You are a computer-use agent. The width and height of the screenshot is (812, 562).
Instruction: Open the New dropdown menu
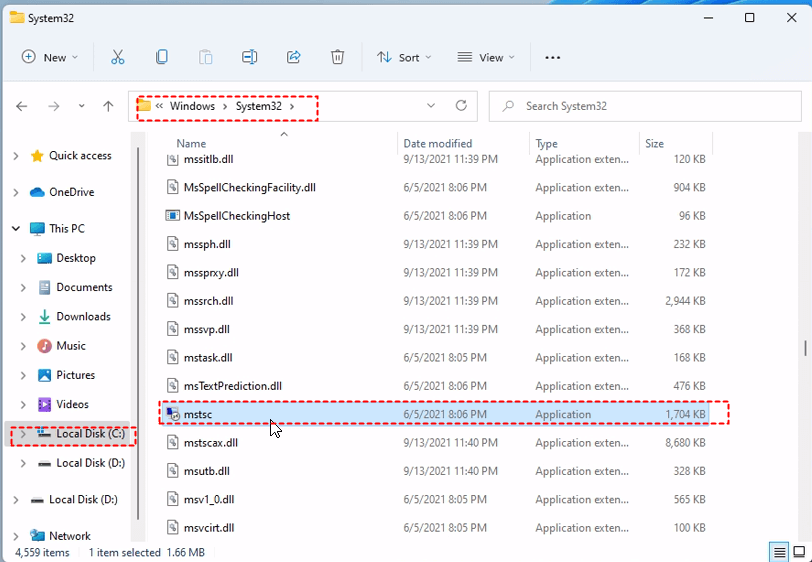(50, 57)
